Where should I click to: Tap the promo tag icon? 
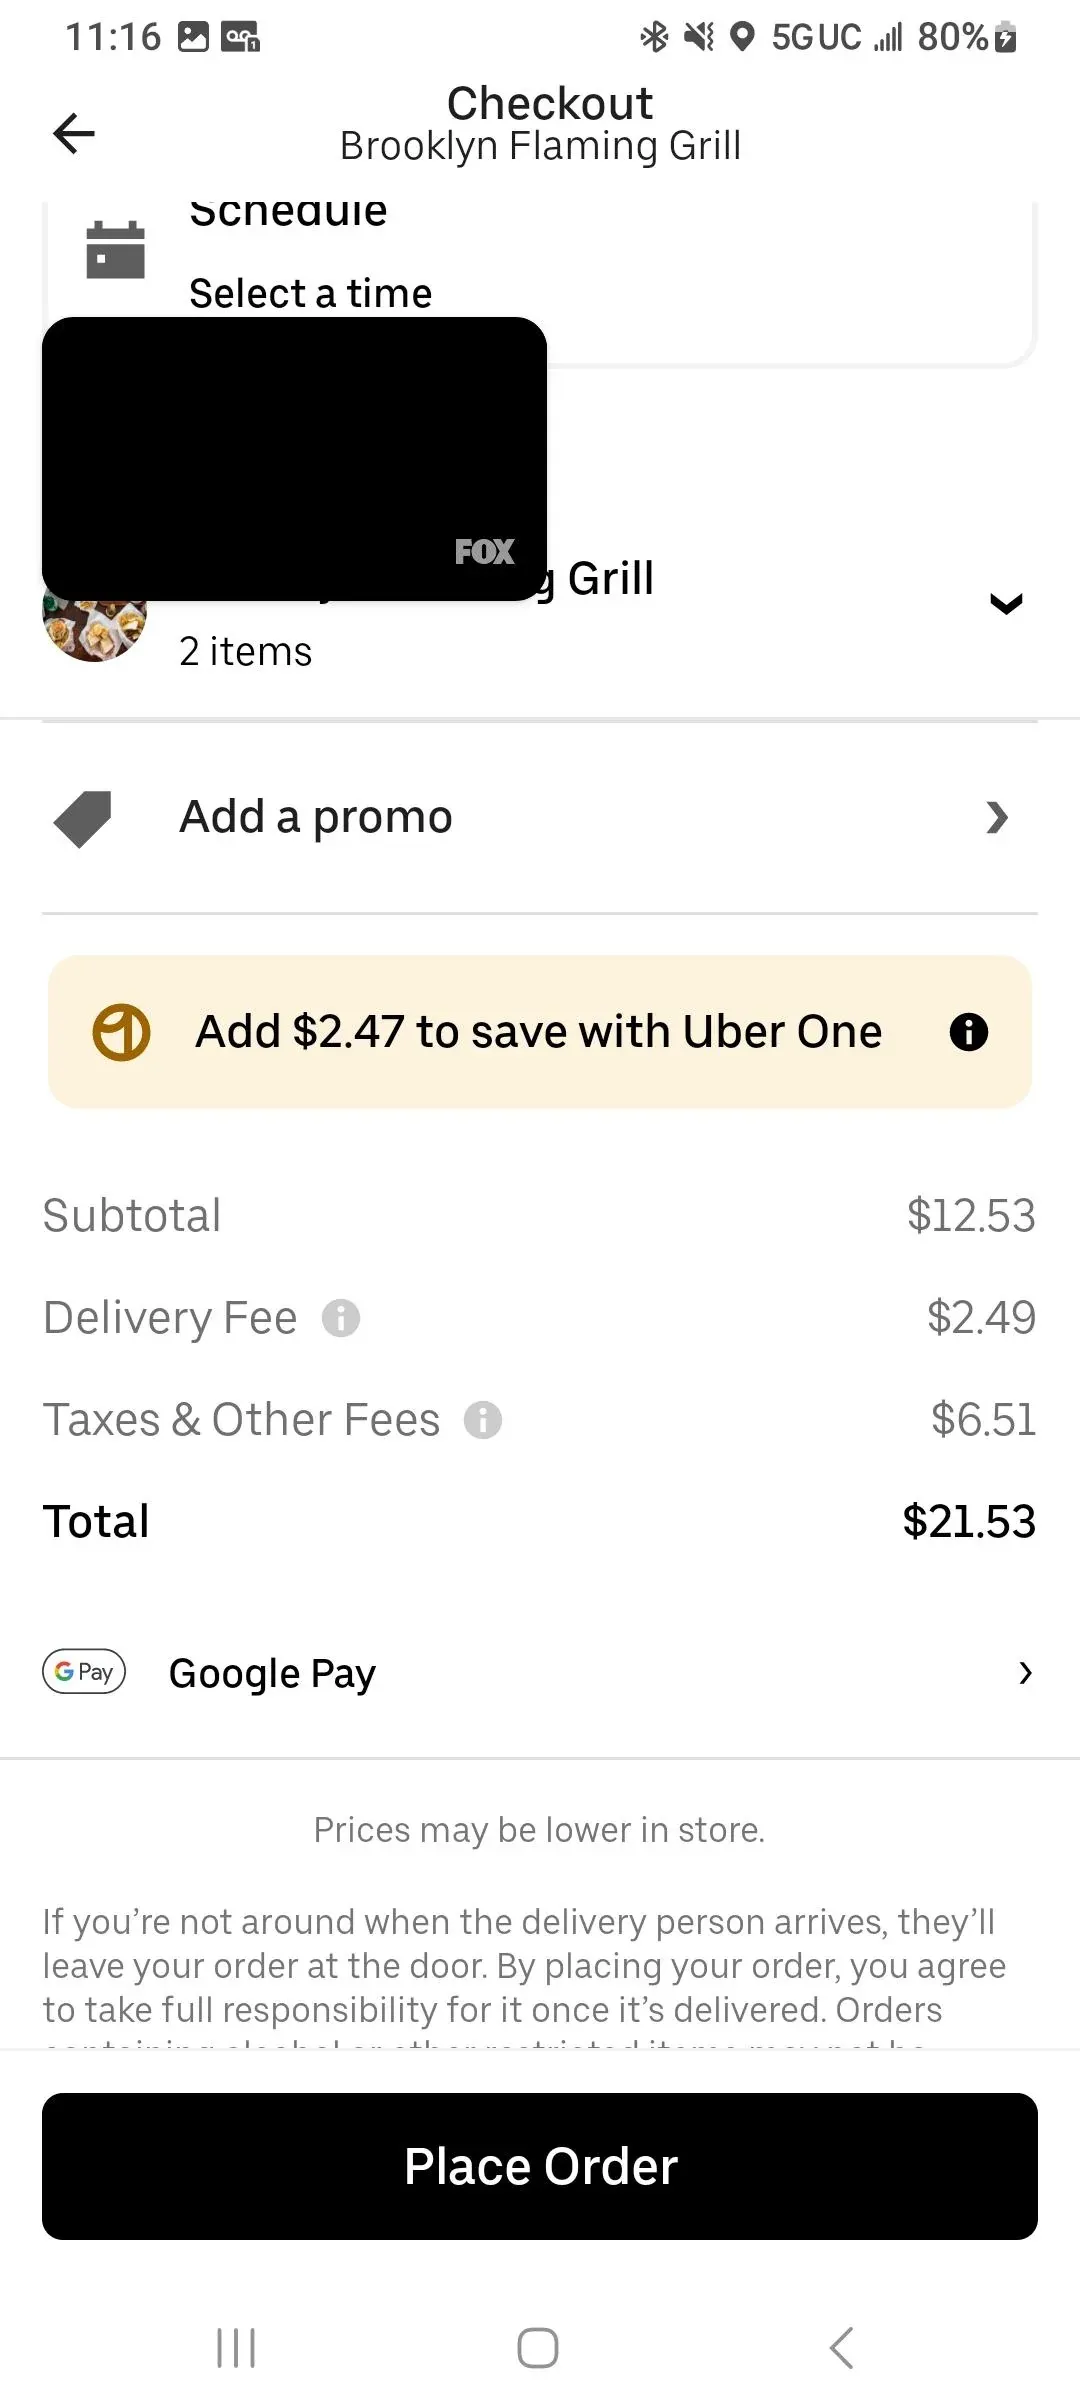pyautogui.click(x=83, y=819)
